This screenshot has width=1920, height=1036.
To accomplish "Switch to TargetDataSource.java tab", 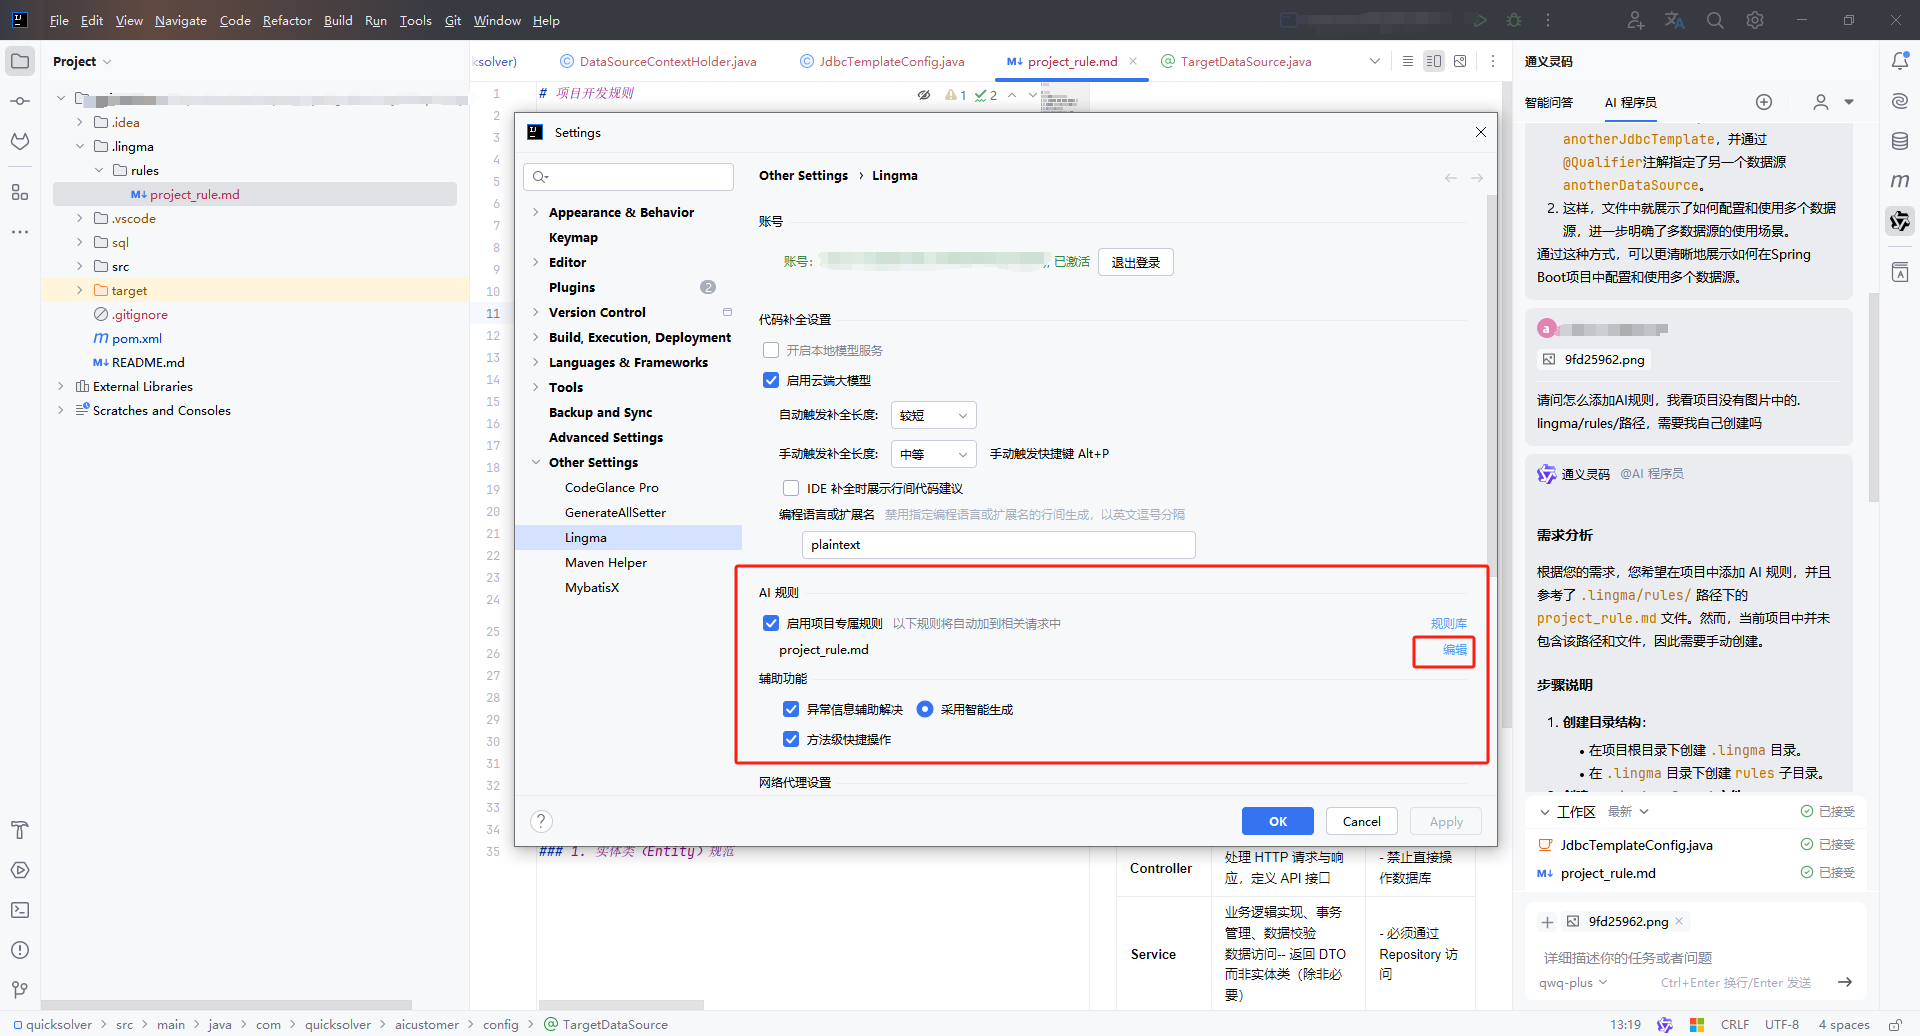I will tap(1236, 61).
